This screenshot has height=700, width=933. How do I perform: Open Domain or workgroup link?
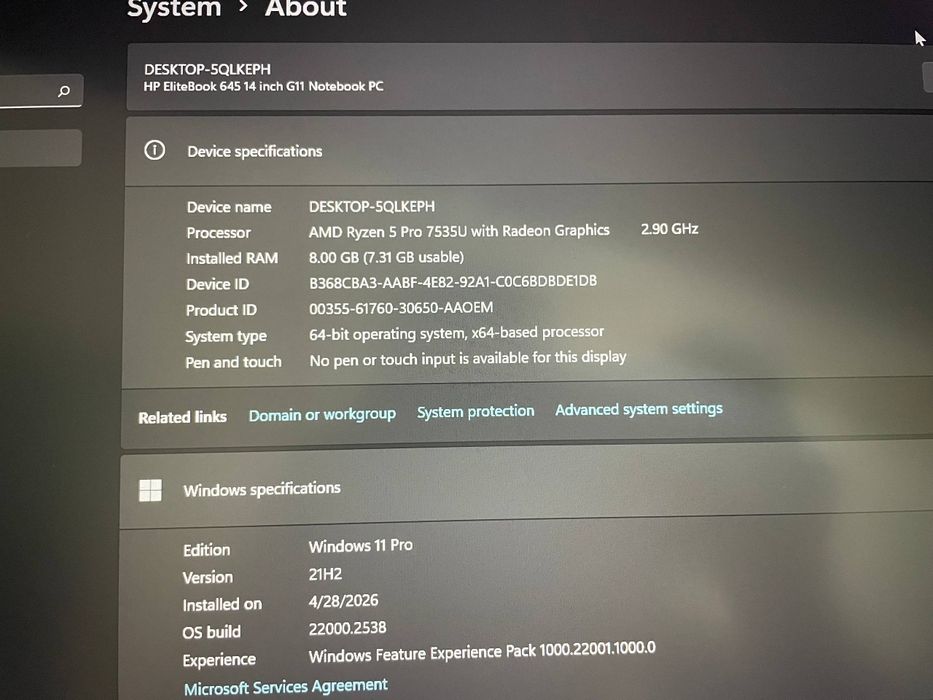(322, 414)
